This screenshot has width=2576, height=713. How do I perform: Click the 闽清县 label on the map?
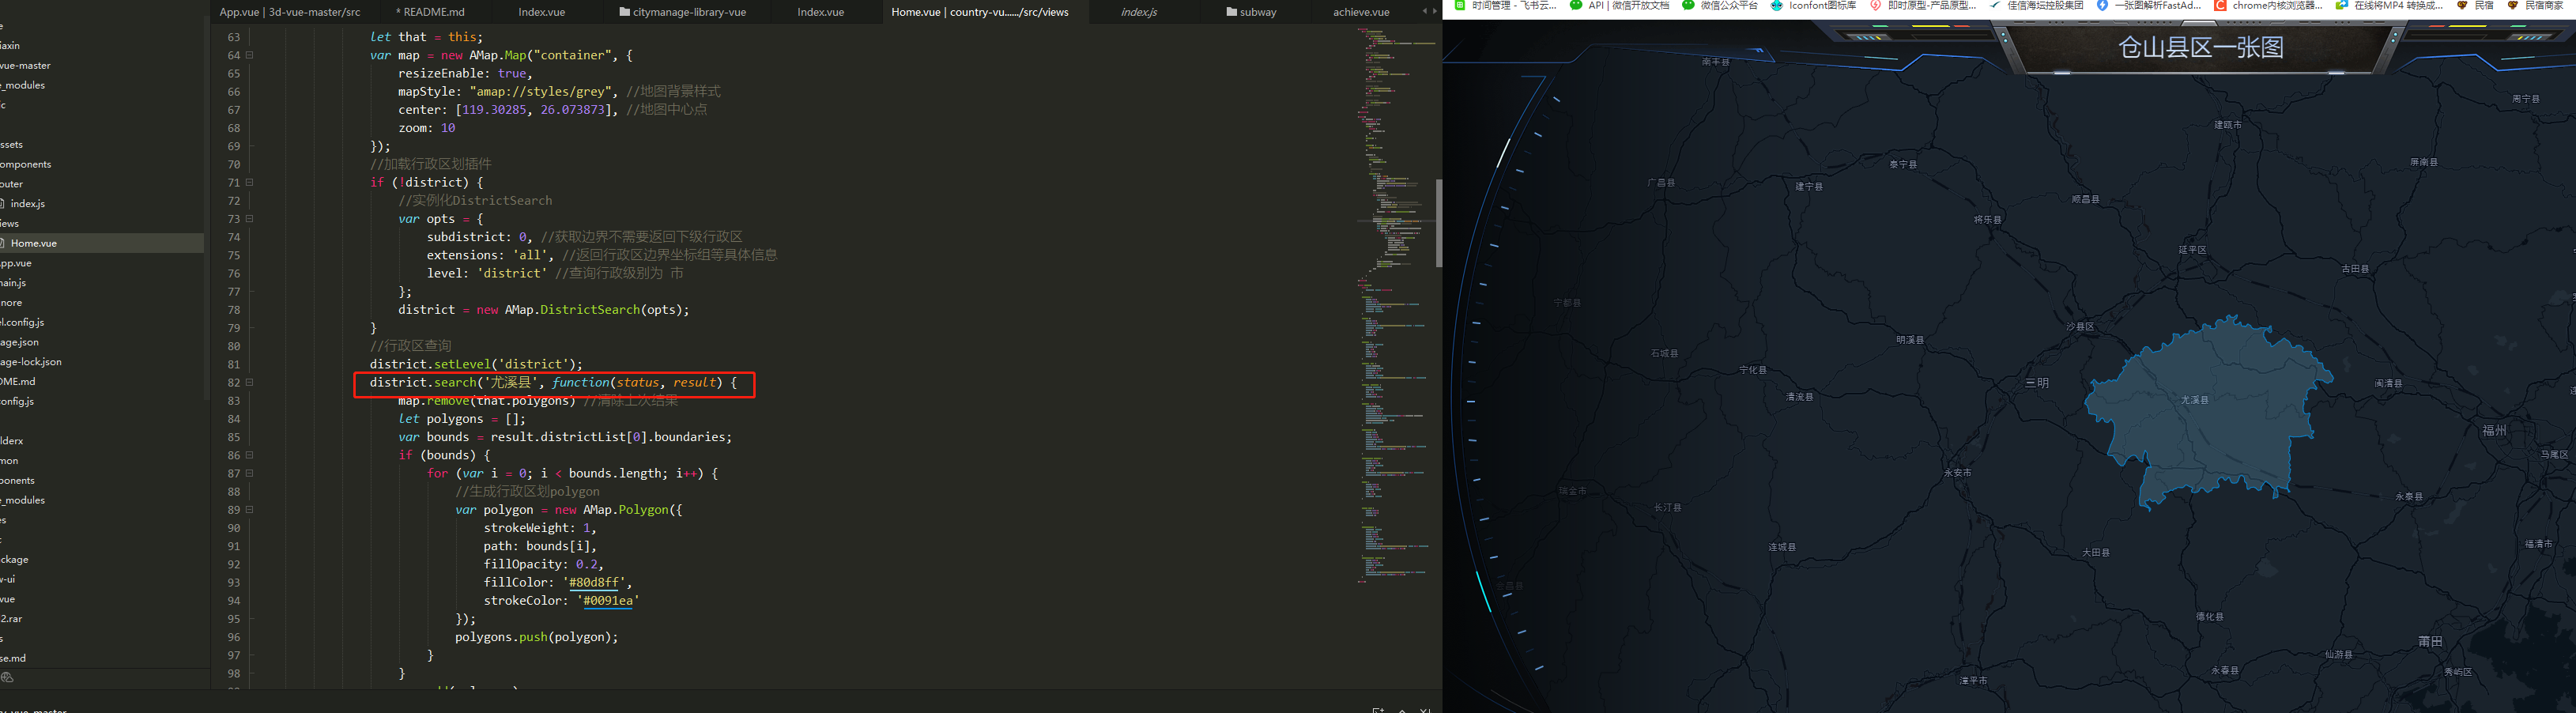pyautogui.click(x=2388, y=383)
